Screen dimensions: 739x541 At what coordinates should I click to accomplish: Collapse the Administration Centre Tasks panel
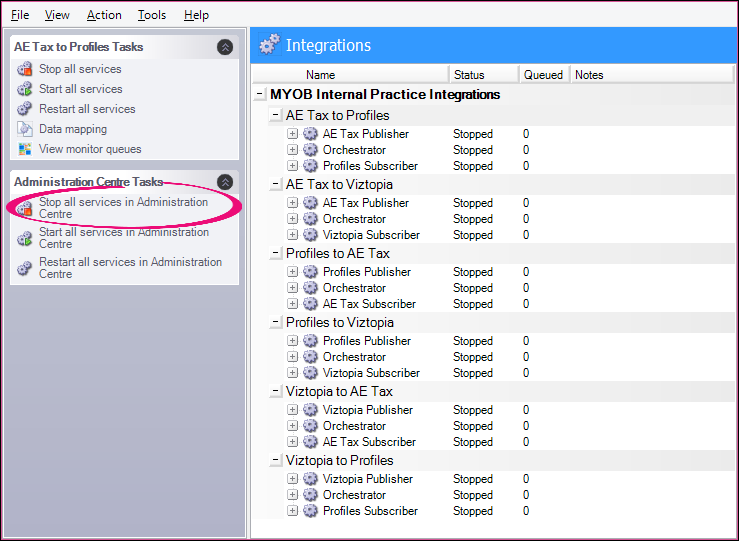(225, 182)
